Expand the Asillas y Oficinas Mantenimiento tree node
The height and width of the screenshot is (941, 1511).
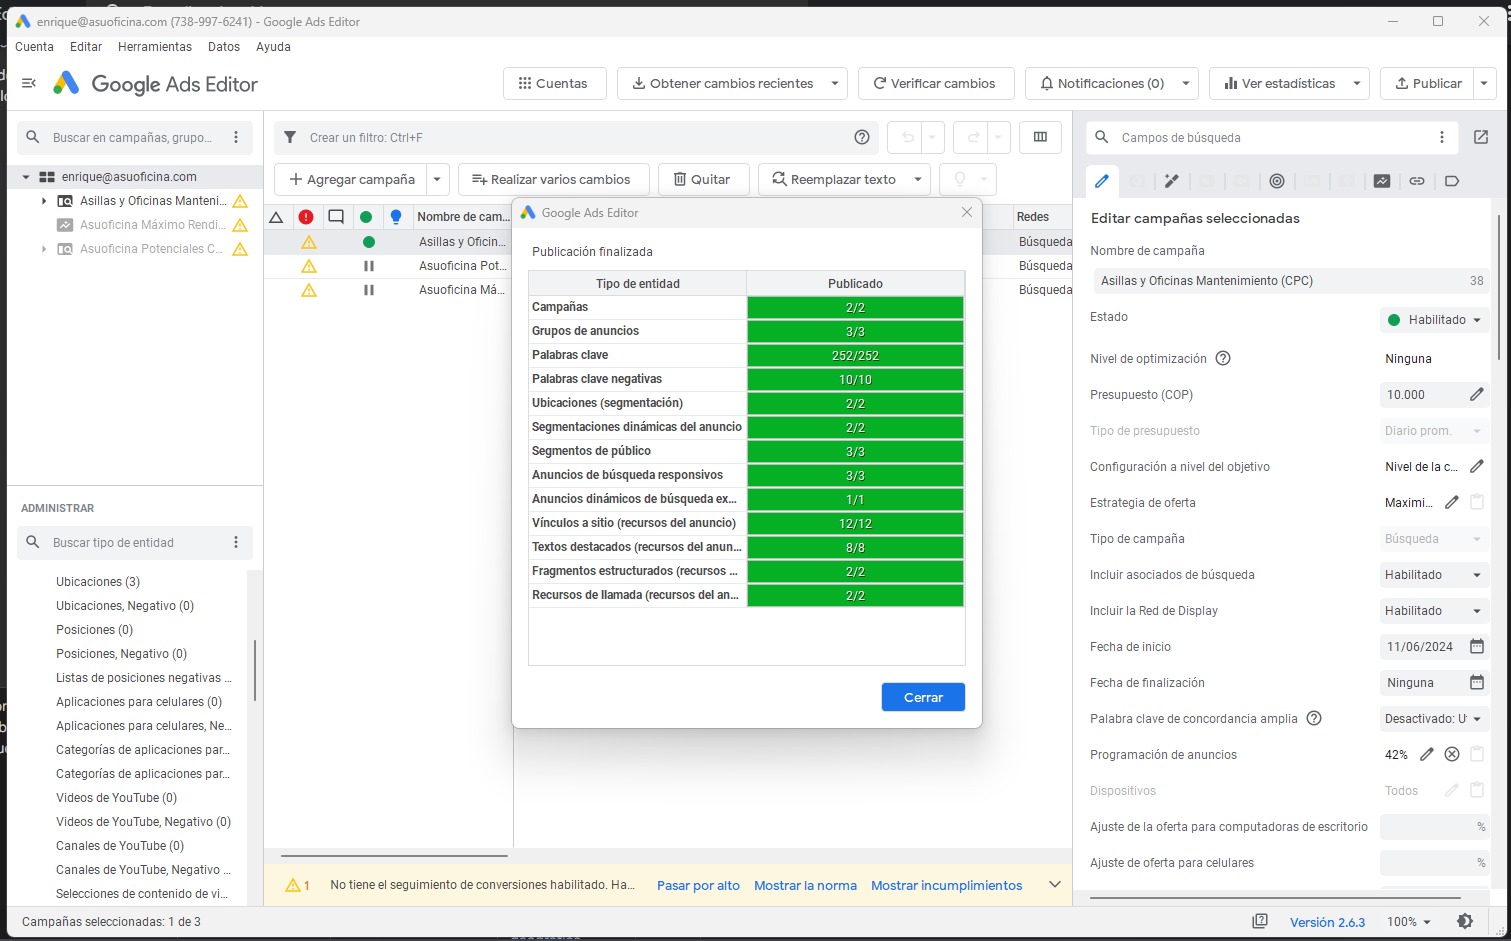44,201
